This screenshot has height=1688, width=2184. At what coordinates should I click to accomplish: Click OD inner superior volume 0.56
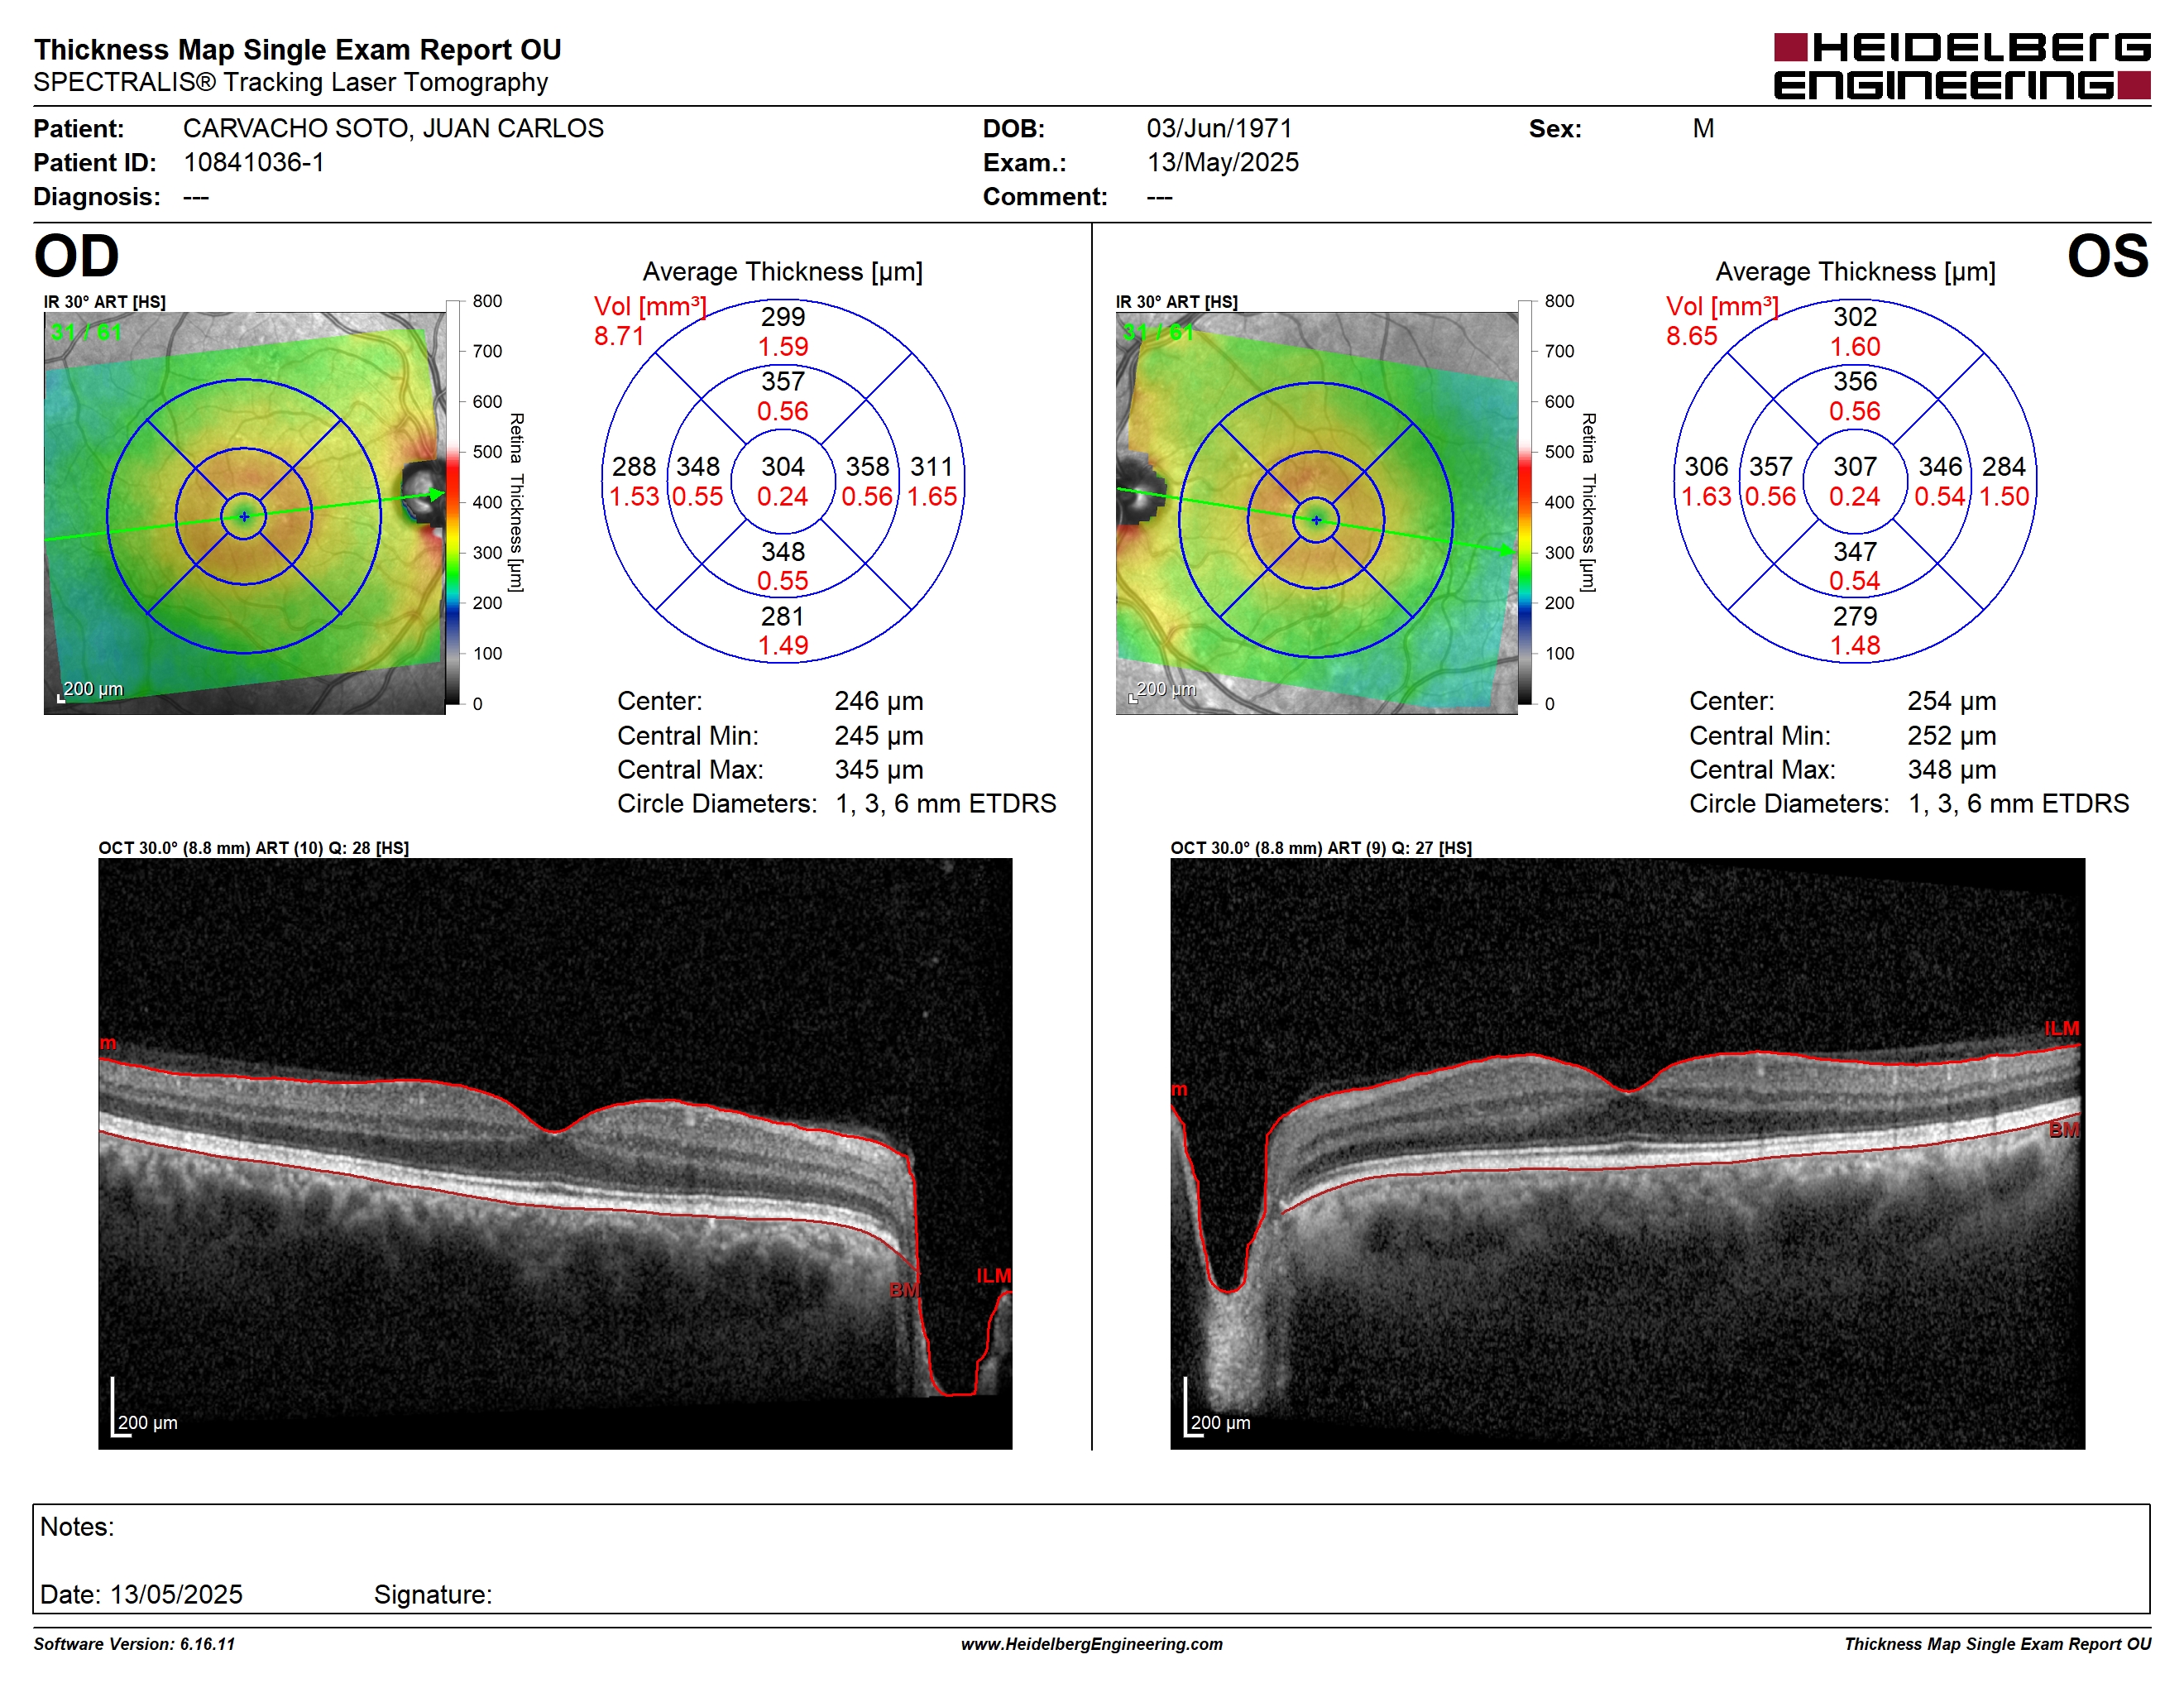(783, 411)
